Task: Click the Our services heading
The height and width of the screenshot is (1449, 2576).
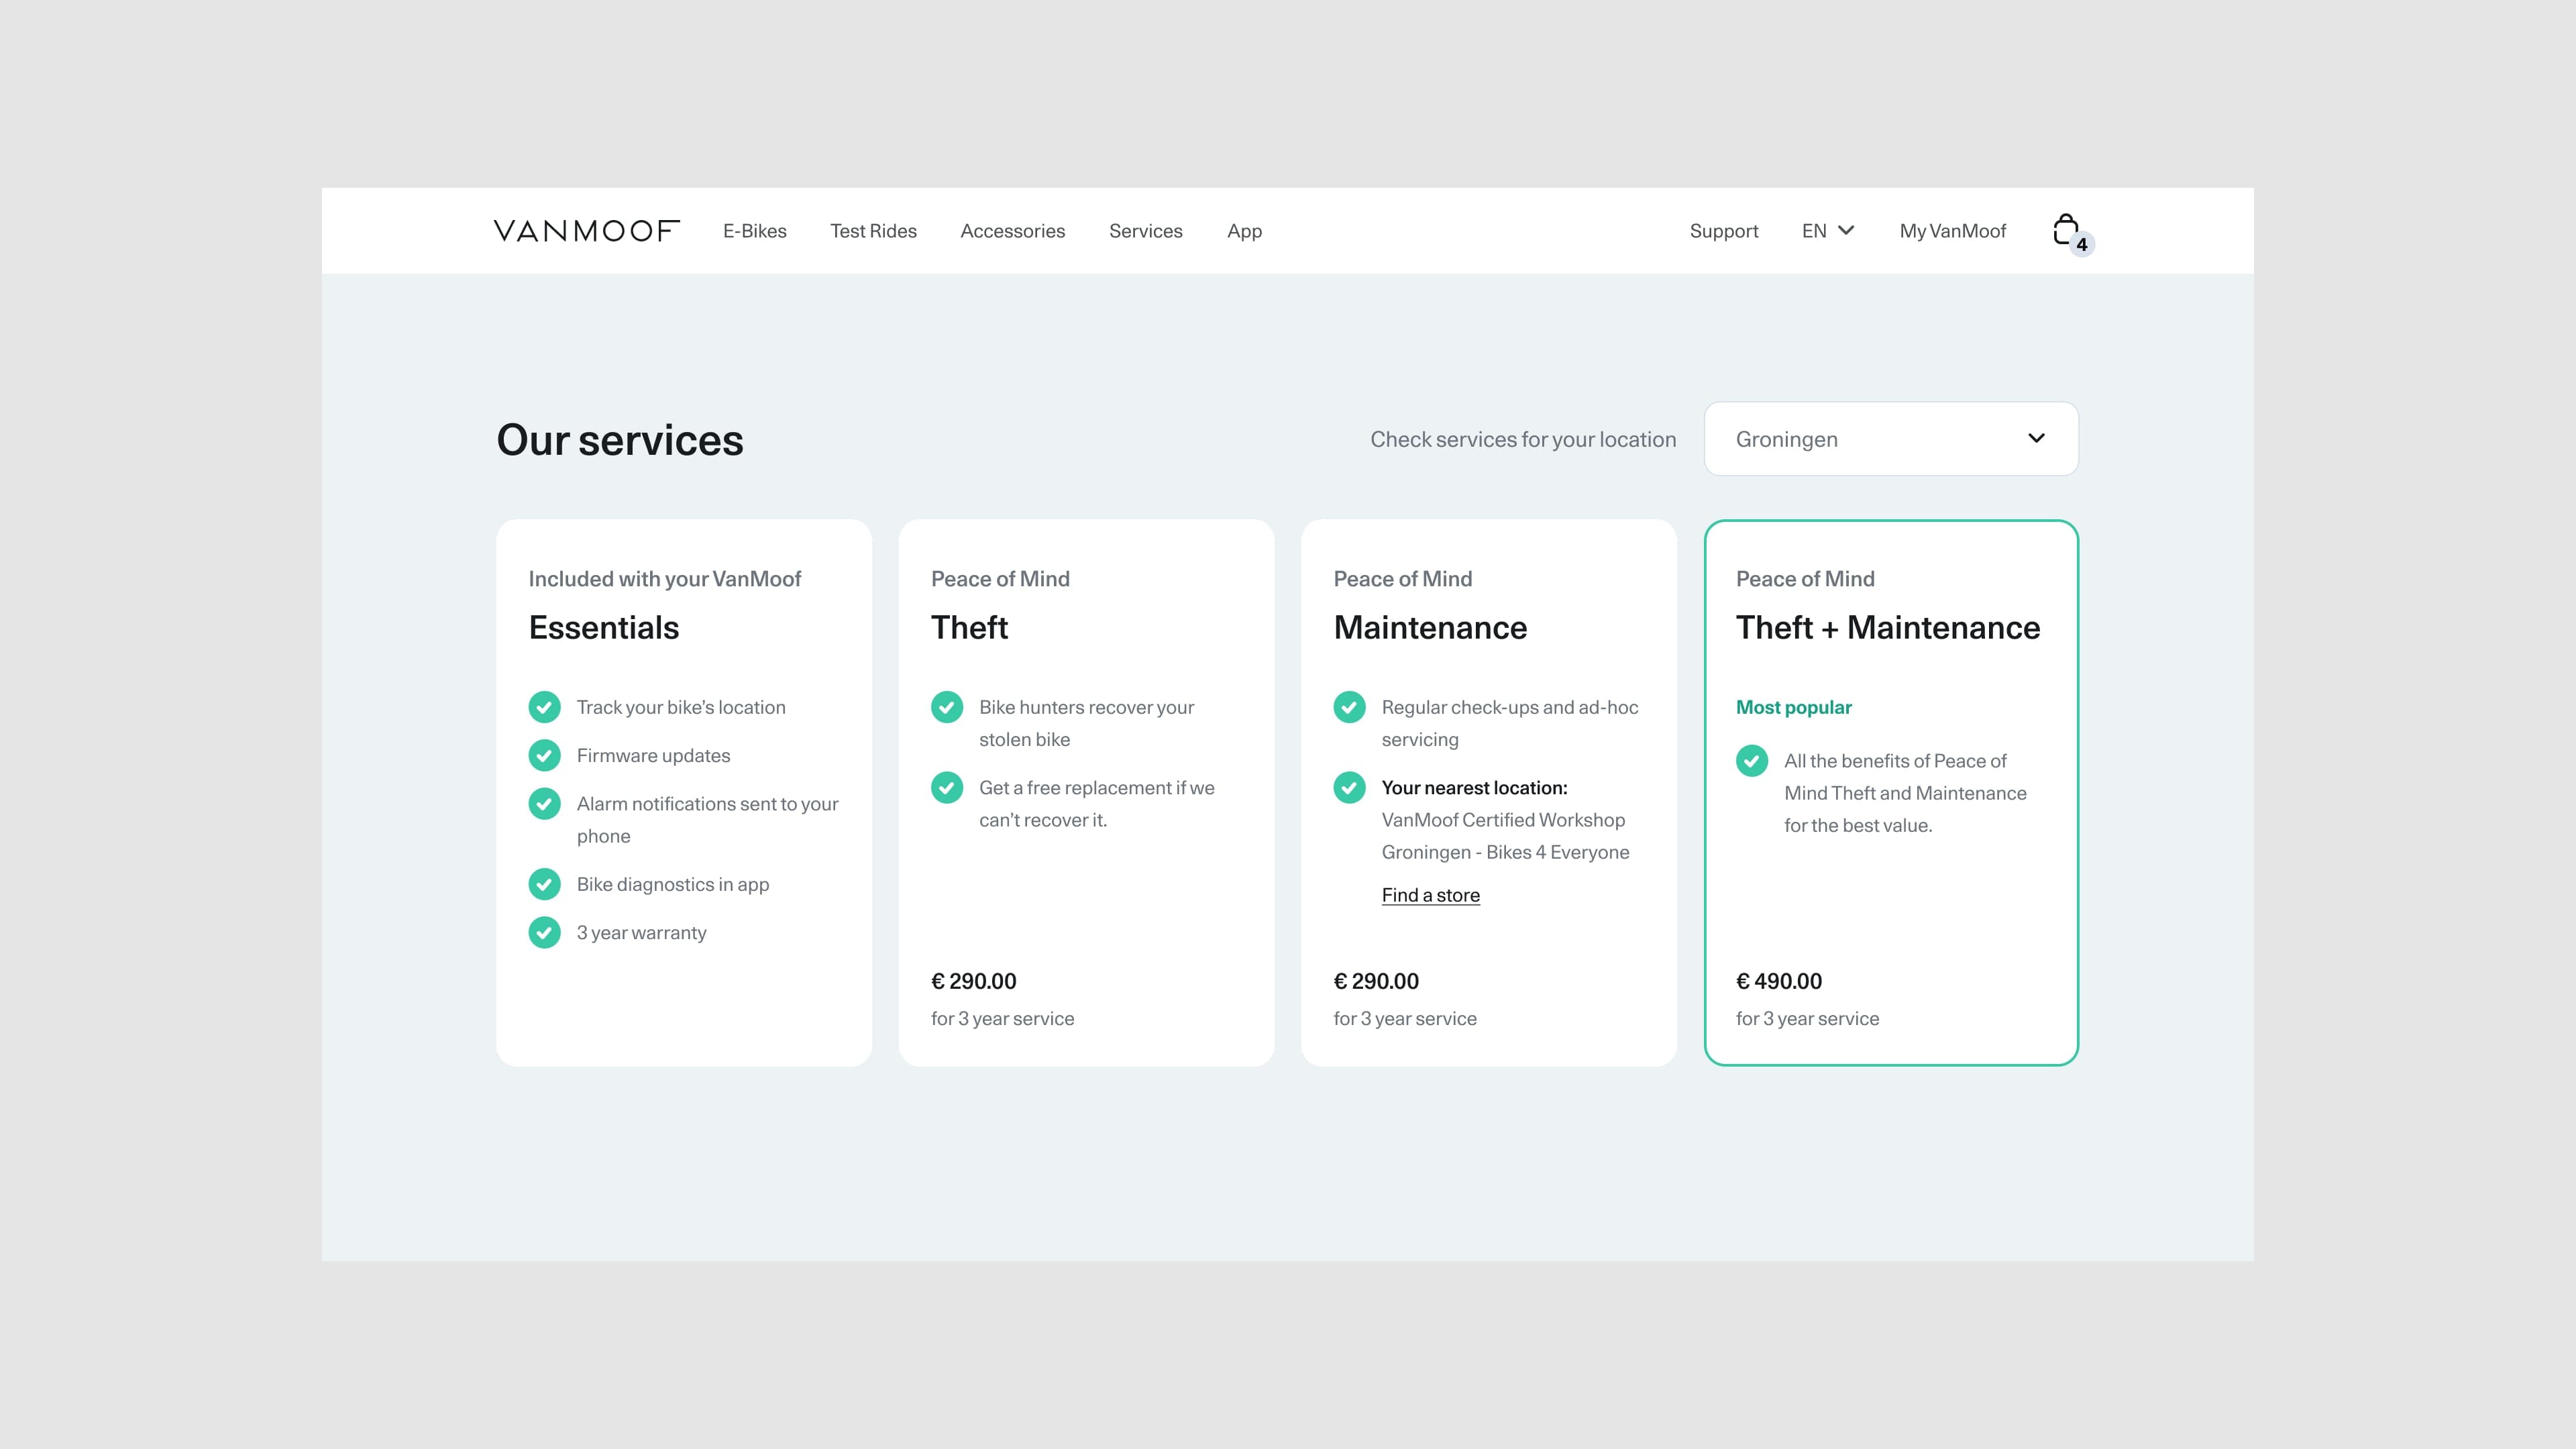Action: point(620,440)
